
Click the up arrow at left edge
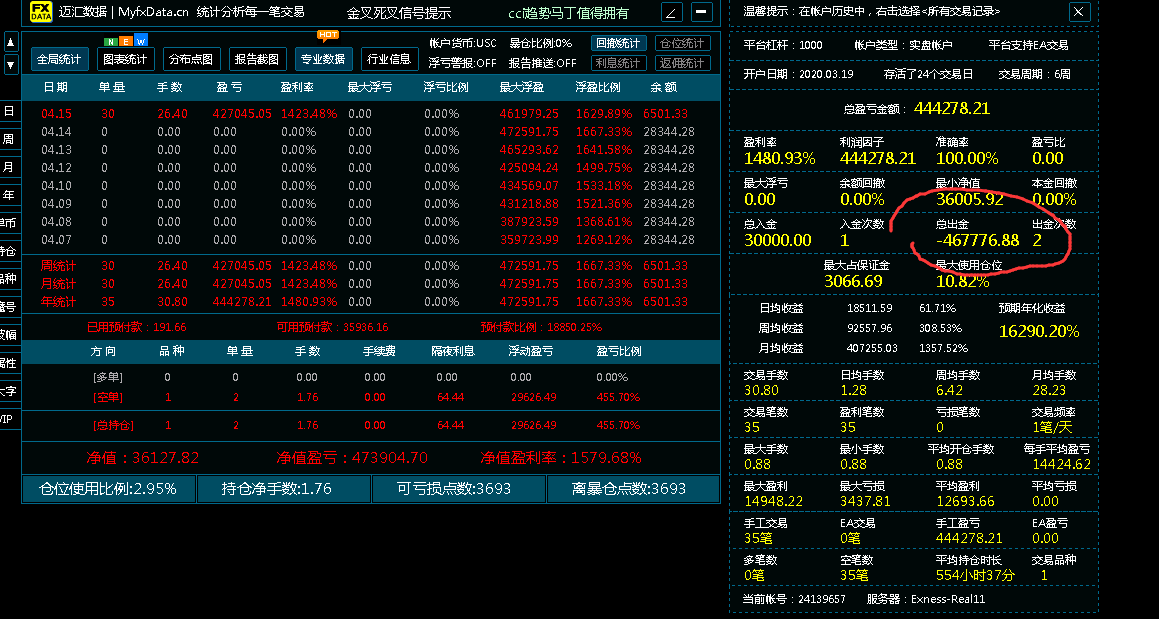point(10,42)
